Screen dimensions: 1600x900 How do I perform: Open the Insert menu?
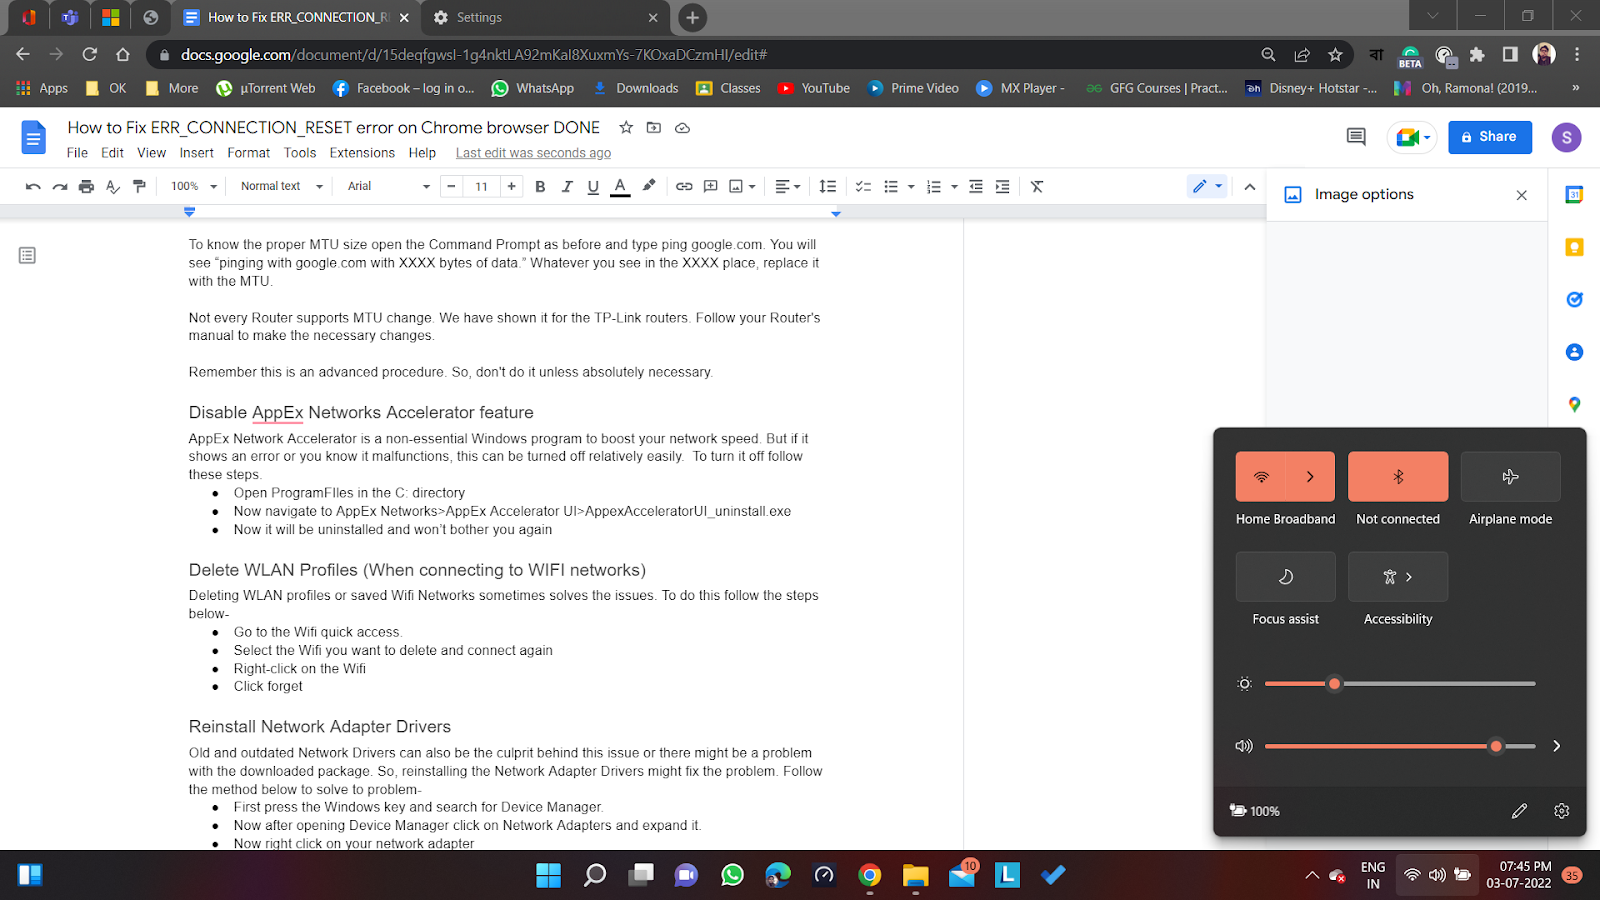[x=196, y=153]
